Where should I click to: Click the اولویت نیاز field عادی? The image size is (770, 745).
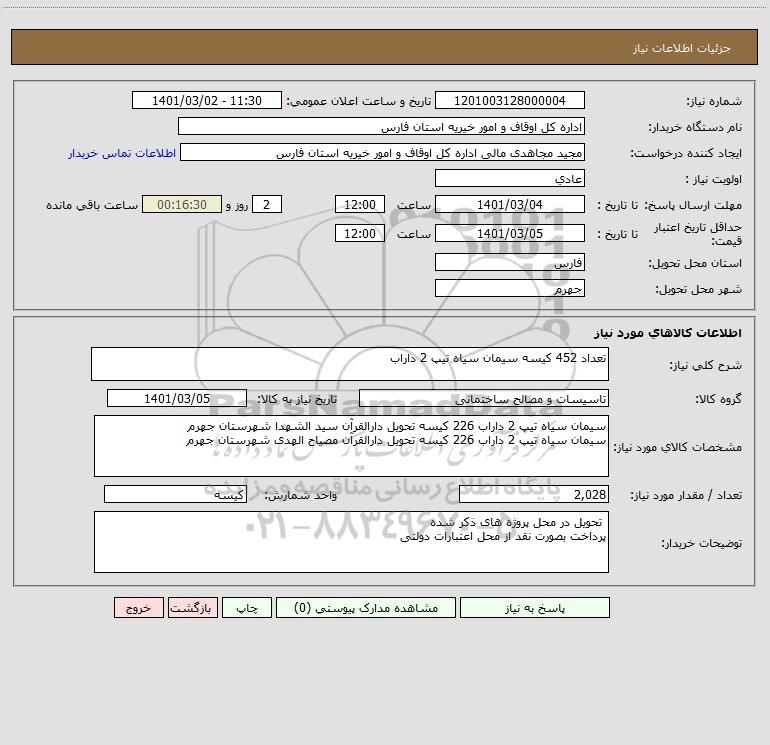(510, 178)
